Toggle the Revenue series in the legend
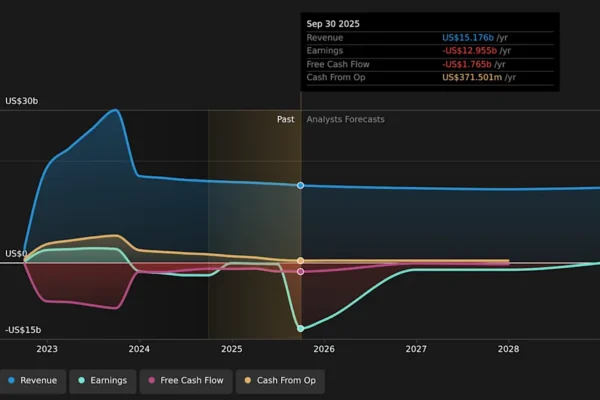Viewport: 600px width, 400px height. [x=32, y=381]
